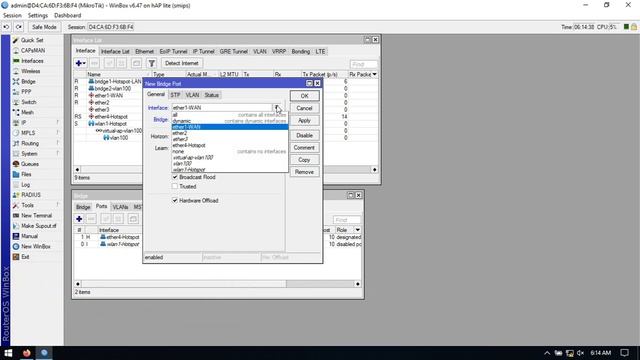This screenshot has width=640, height=360.
Task: Open Files in the sidebar
Action: (x=26, y=174)
